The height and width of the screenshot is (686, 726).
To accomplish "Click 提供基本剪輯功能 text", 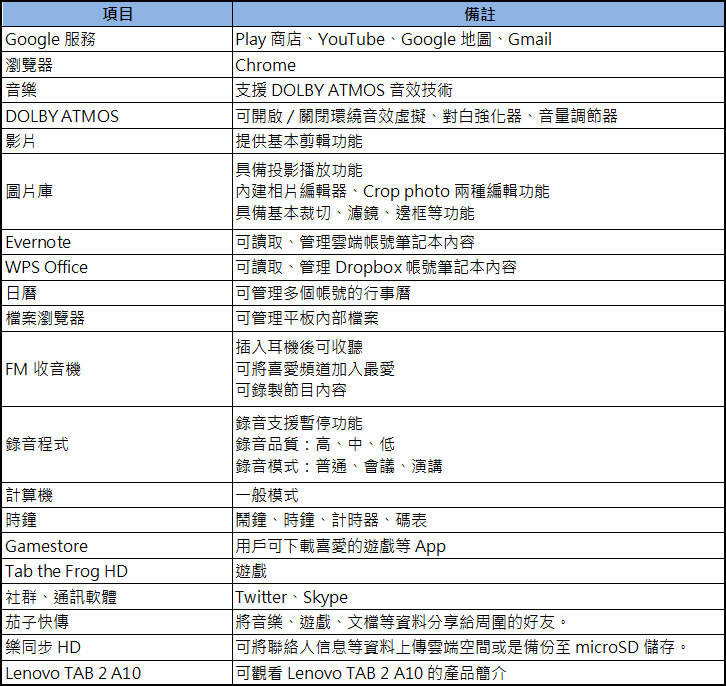I will pyautogui.click(x=299, y=141).
